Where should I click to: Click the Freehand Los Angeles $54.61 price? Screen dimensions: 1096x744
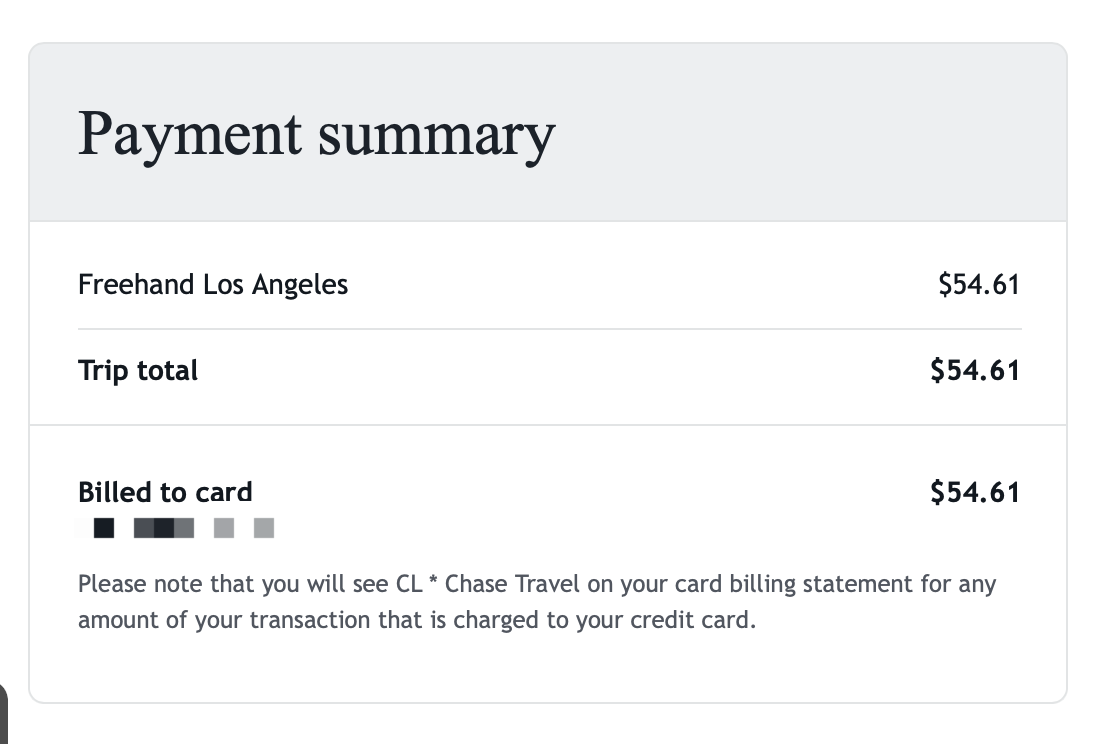click(978, 285)
